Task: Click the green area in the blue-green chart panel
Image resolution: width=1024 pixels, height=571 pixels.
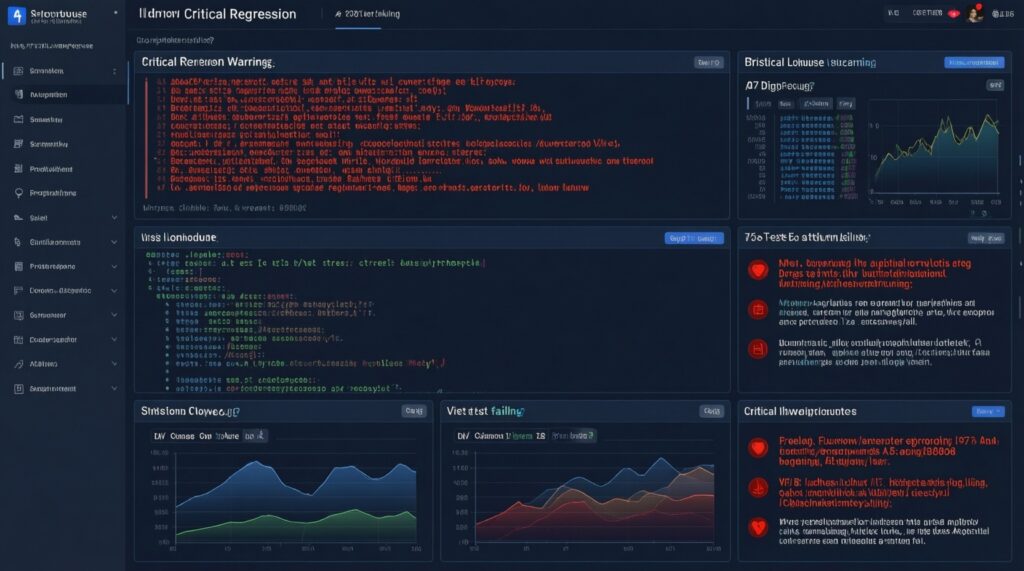Action: [x=294, y=526]
